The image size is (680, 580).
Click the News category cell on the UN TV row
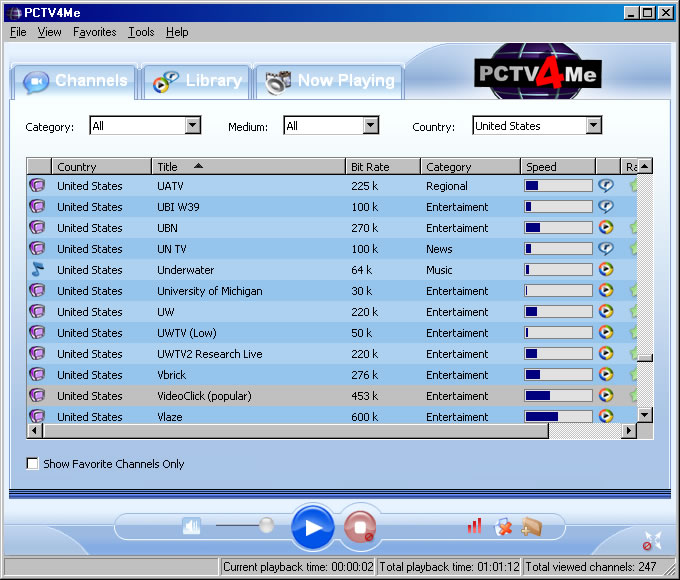(x=439, y=249)
